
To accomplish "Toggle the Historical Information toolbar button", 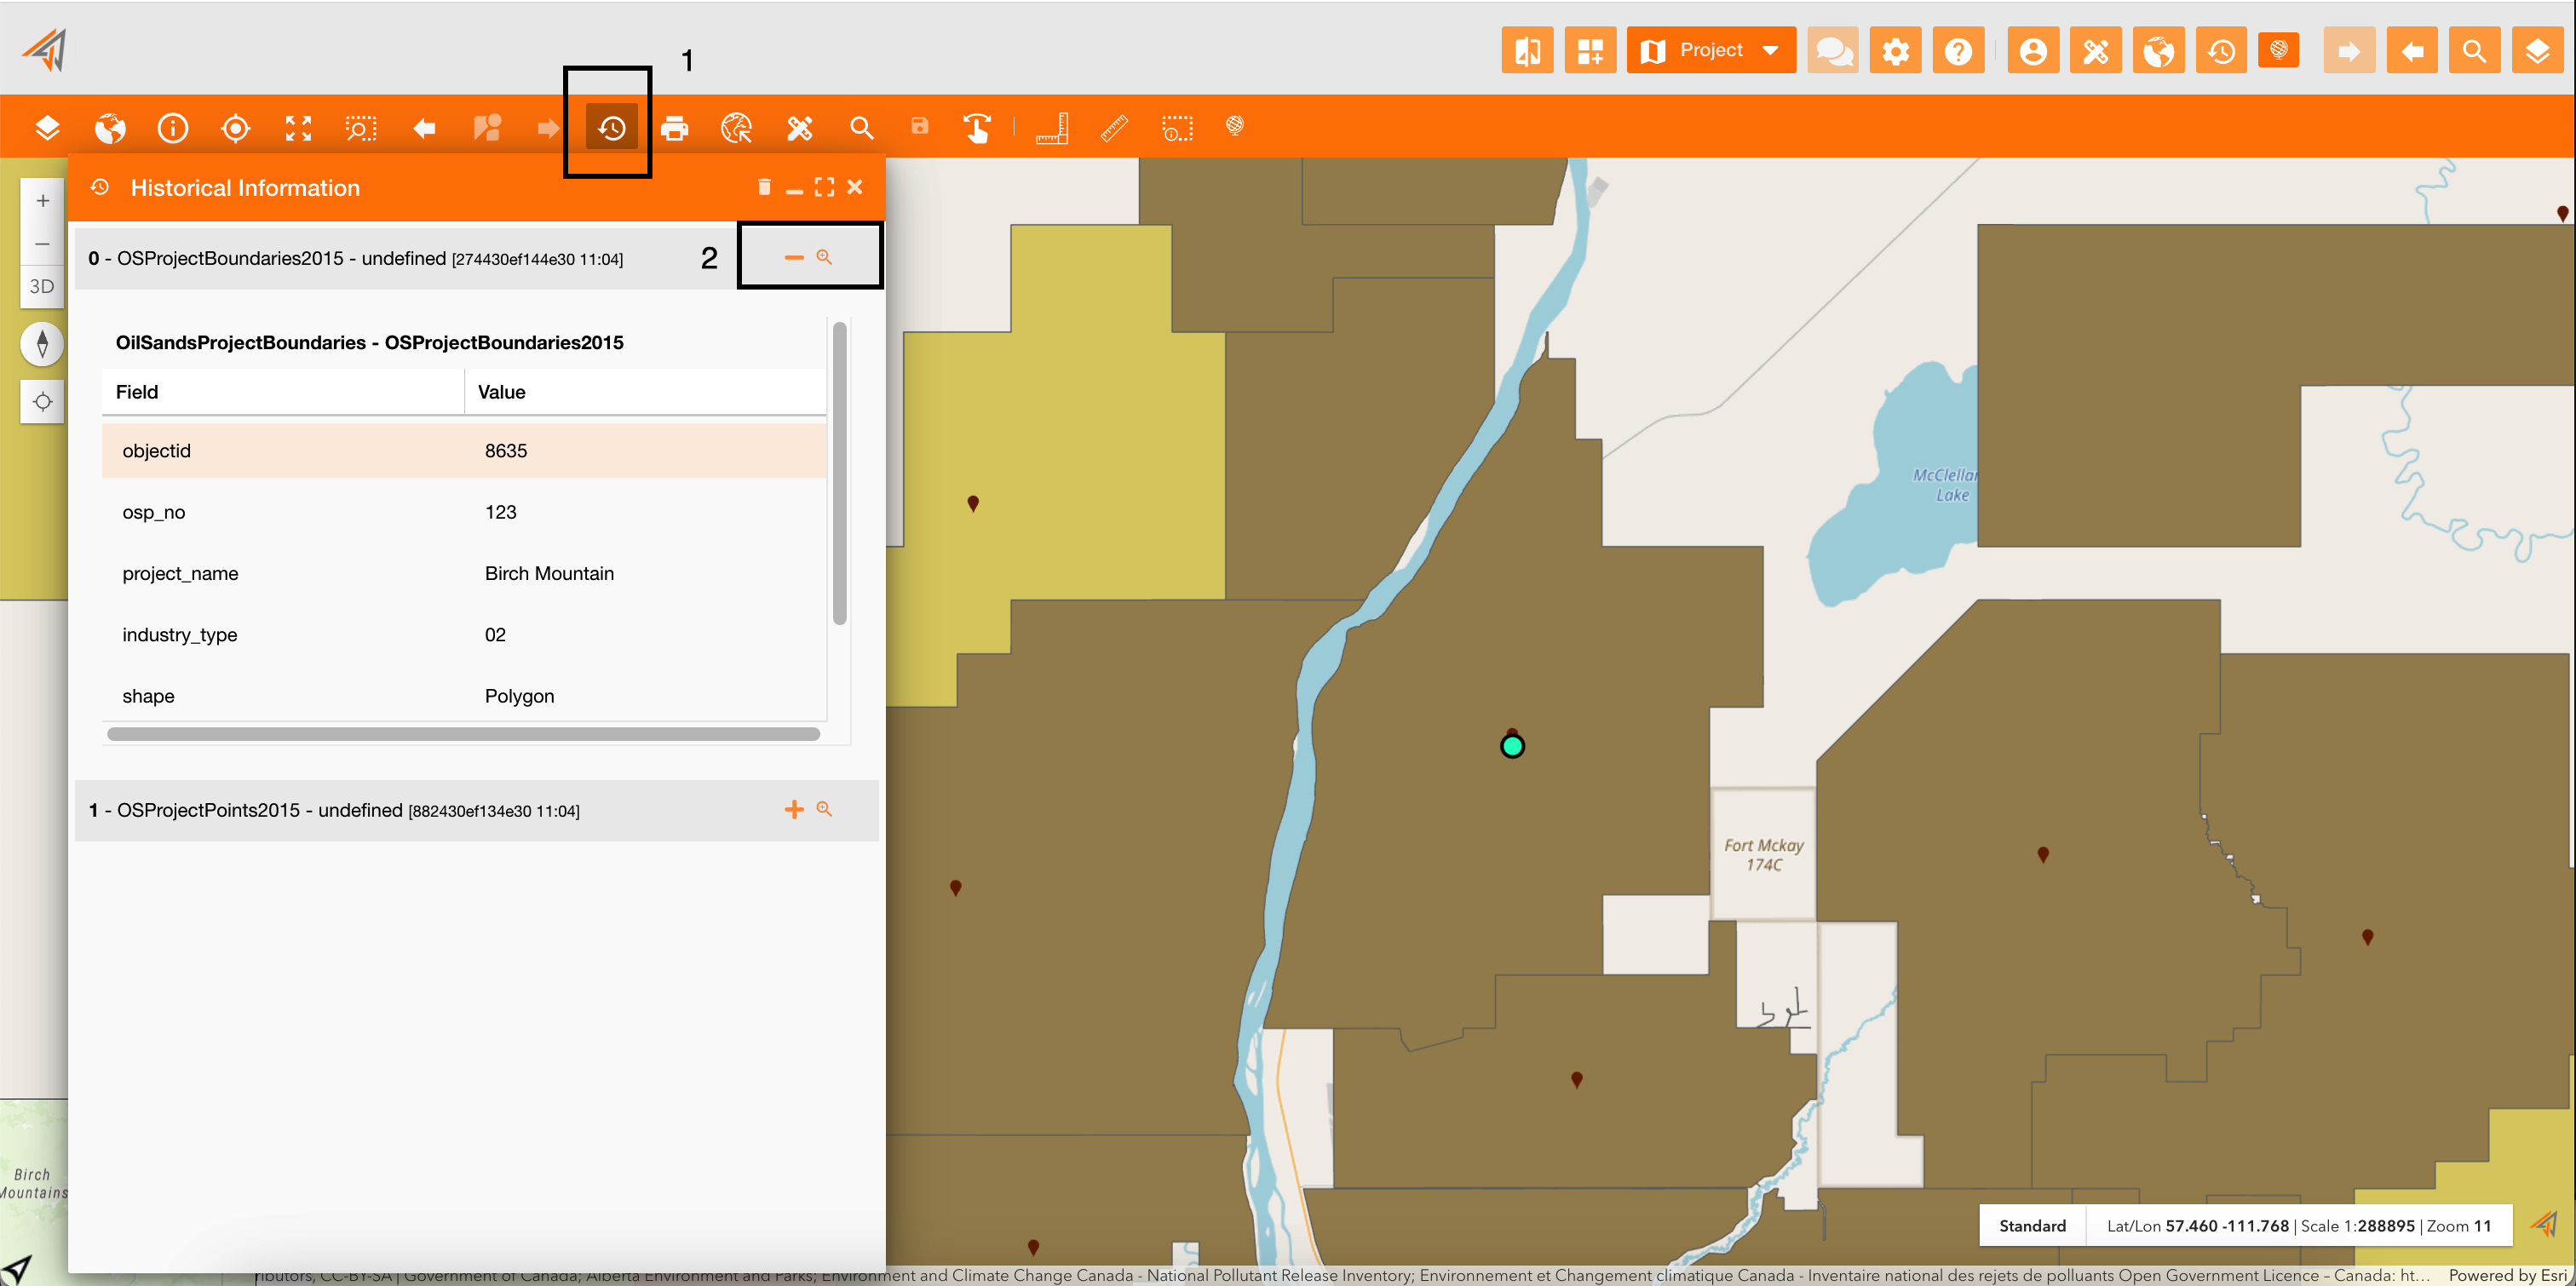I will point(611,128).
